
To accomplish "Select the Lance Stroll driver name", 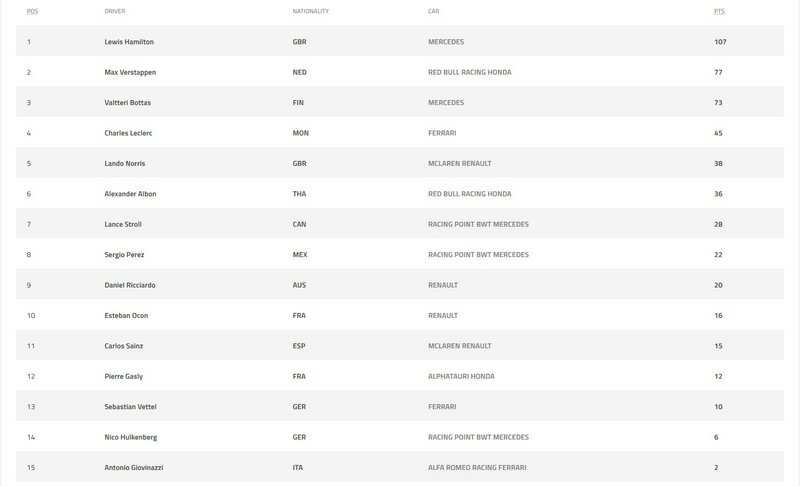I will [122, 224].
